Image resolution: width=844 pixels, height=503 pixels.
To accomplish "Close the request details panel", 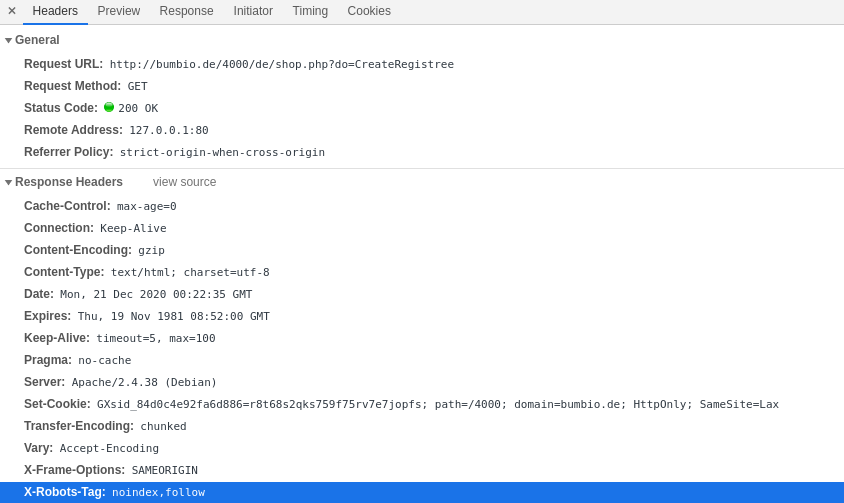I will (x=12, y=11).
